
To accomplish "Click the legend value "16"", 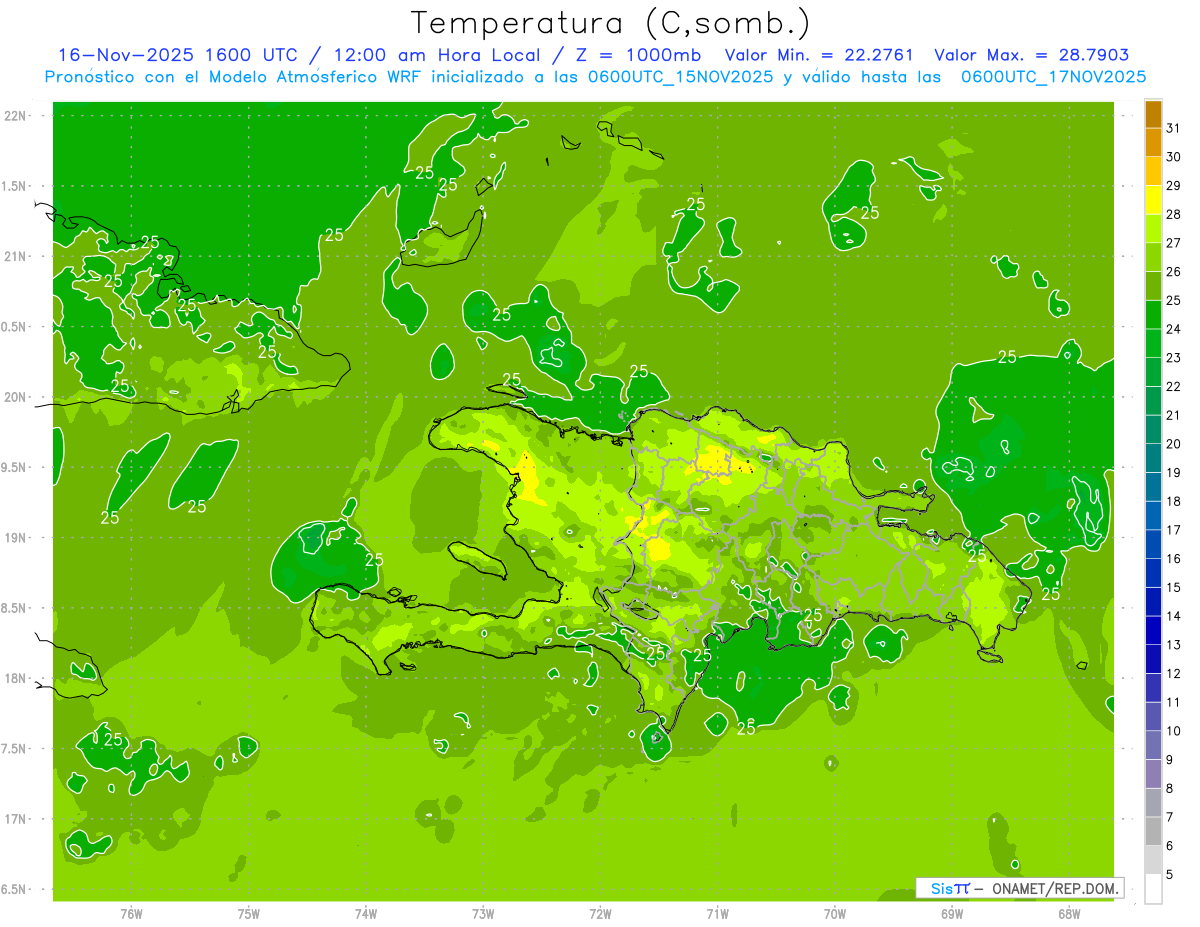I will click(x=1173, y=558).
